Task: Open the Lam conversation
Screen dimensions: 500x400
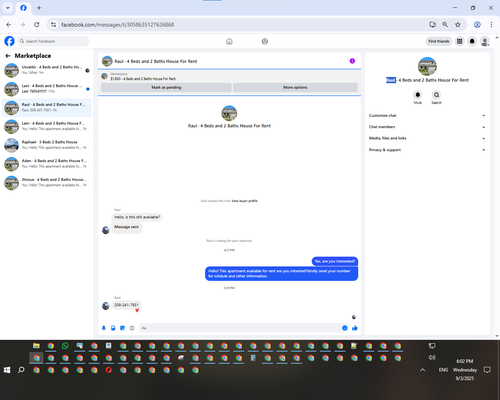Action: (47, 126)
